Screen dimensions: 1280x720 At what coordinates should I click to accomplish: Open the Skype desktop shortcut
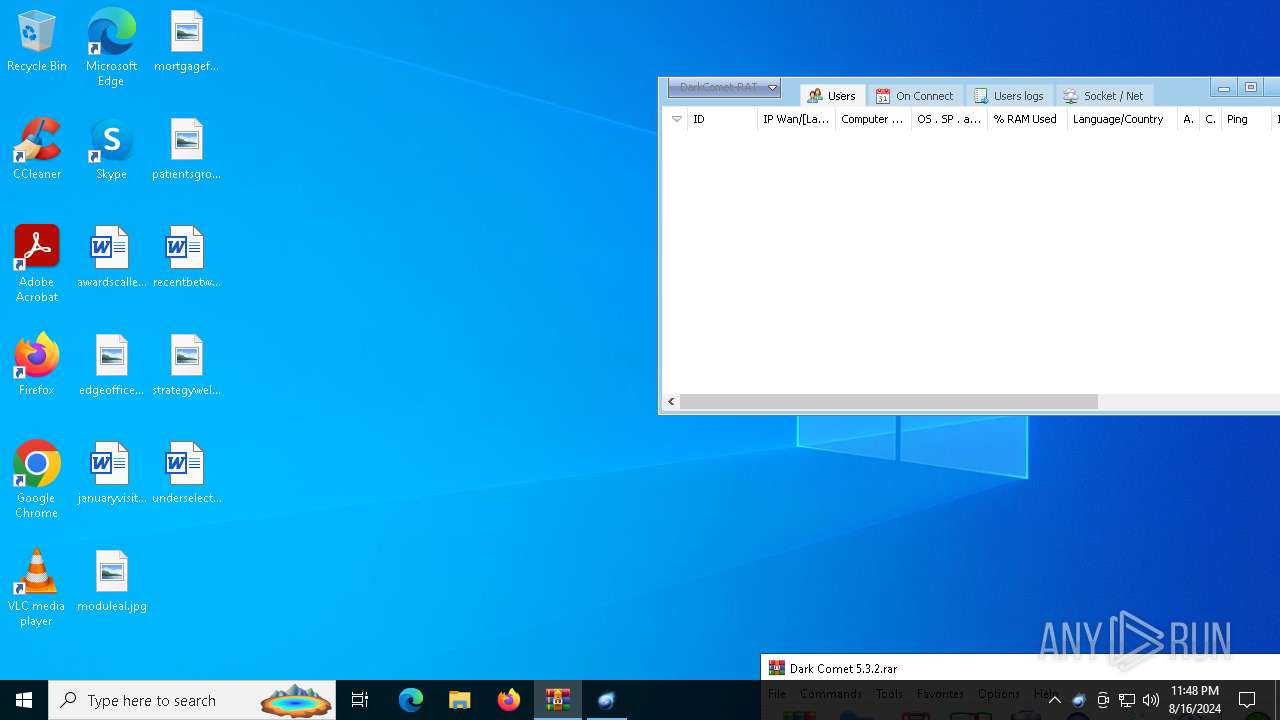111,150
